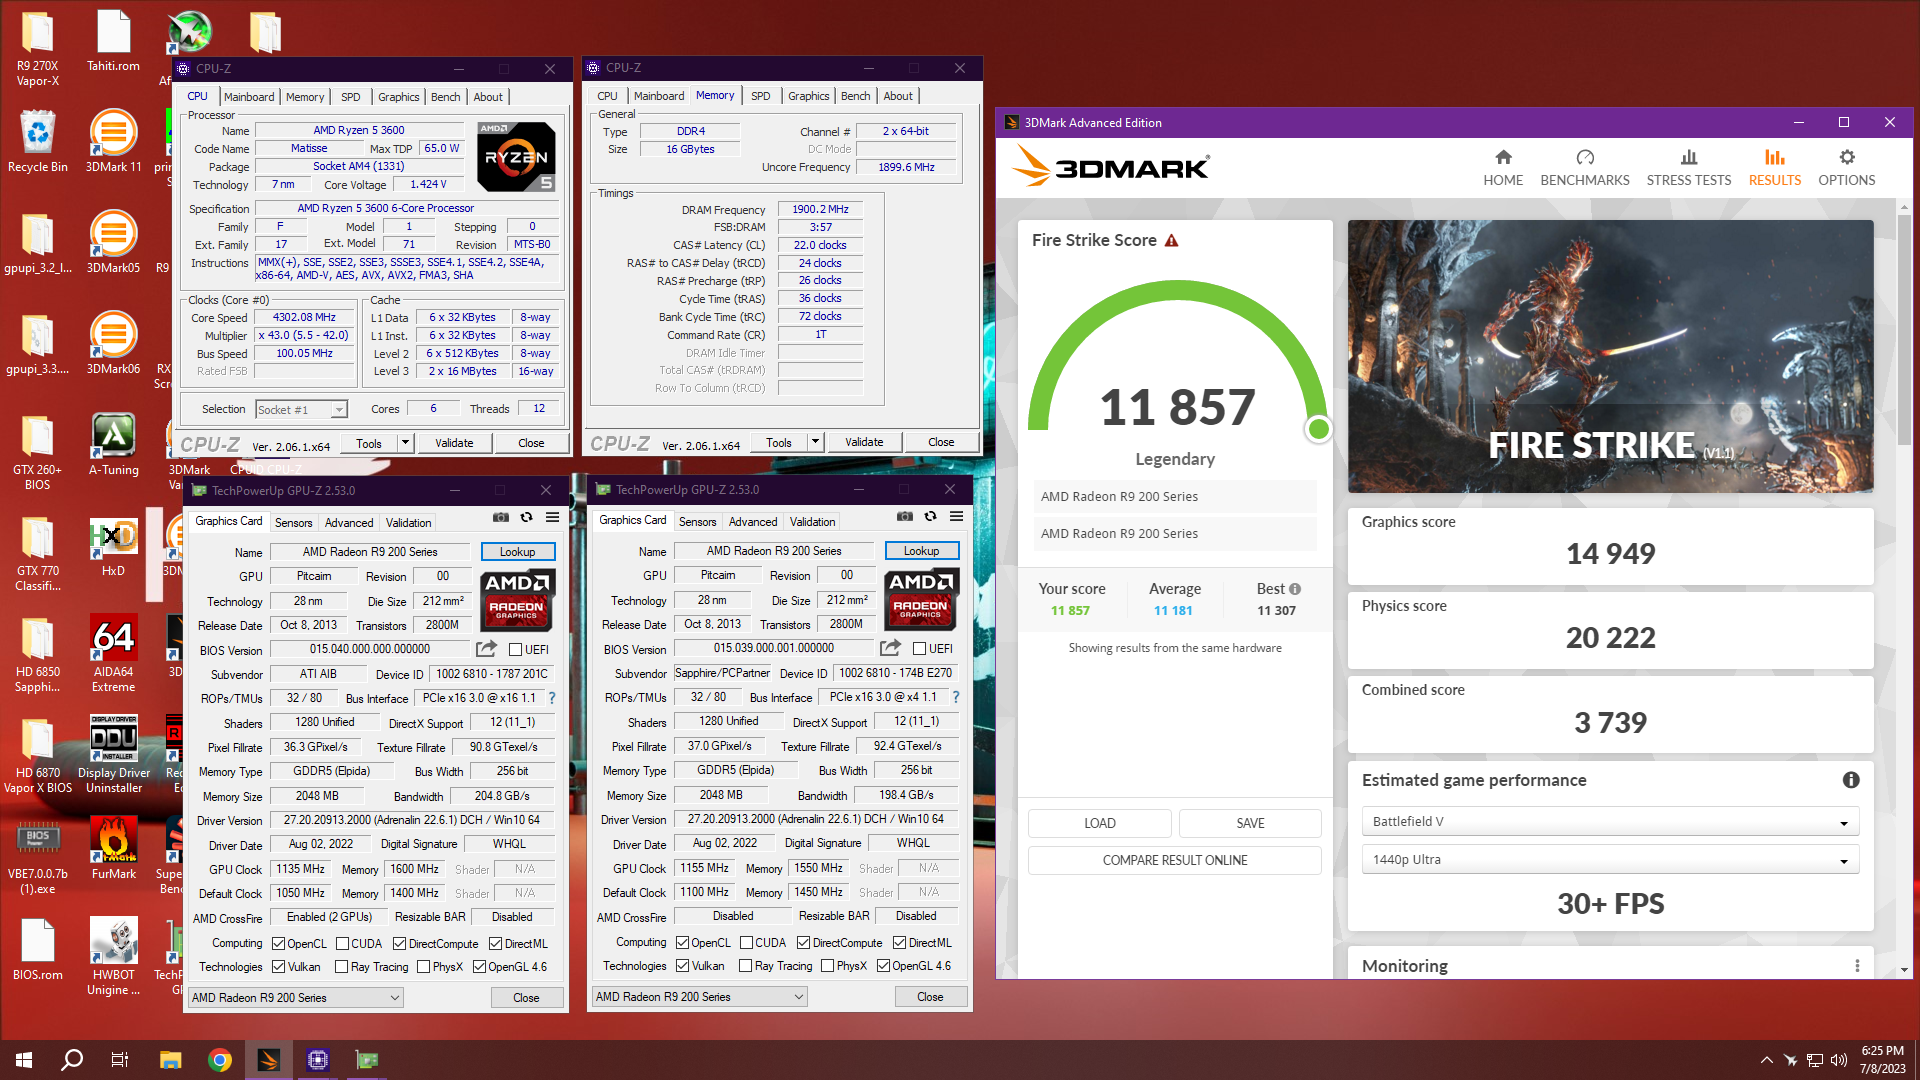Toggle the PhysX checkbox in right GPU-Z
Image resolution: width=1920 pixels, height=1080 pixels.
[x=827, y=966]
